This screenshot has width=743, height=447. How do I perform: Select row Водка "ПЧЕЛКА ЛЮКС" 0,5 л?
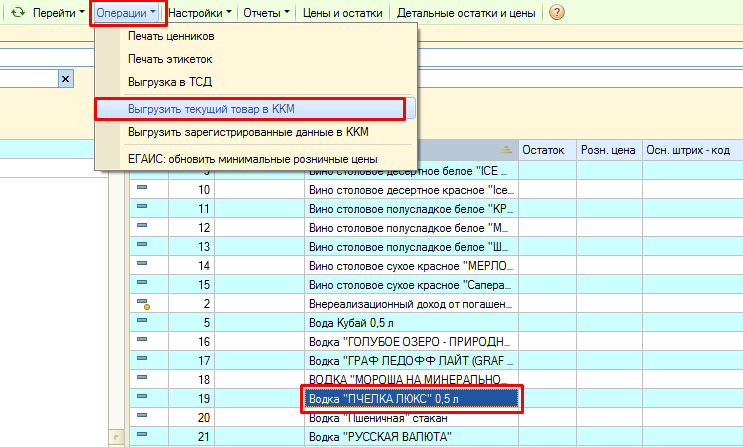(411, 399)
